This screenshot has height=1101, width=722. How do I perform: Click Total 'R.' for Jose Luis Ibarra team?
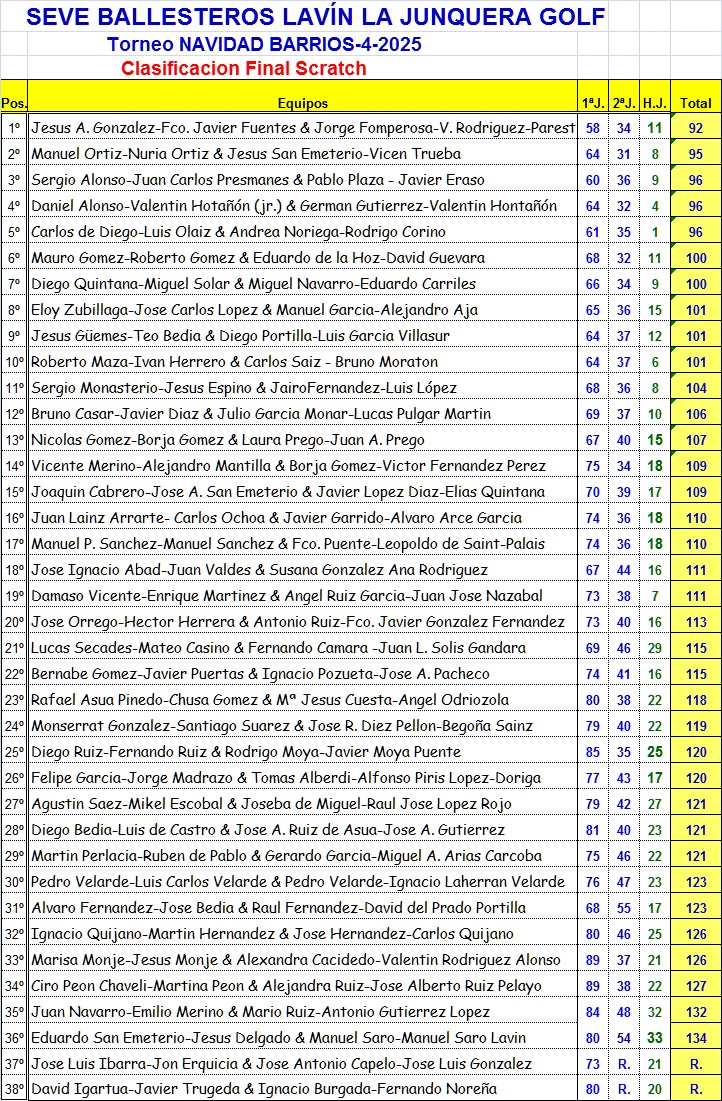695,1064
